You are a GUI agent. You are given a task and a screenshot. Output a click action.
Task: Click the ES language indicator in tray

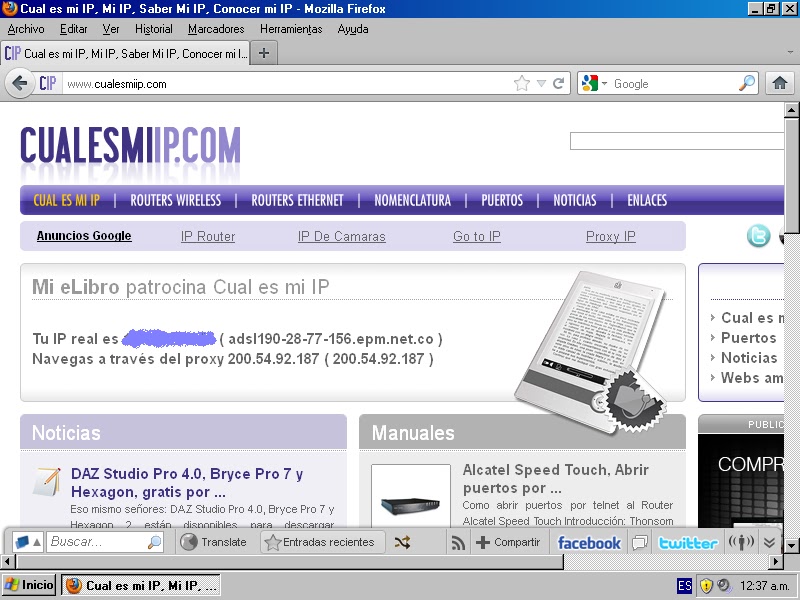pos(685,585)
